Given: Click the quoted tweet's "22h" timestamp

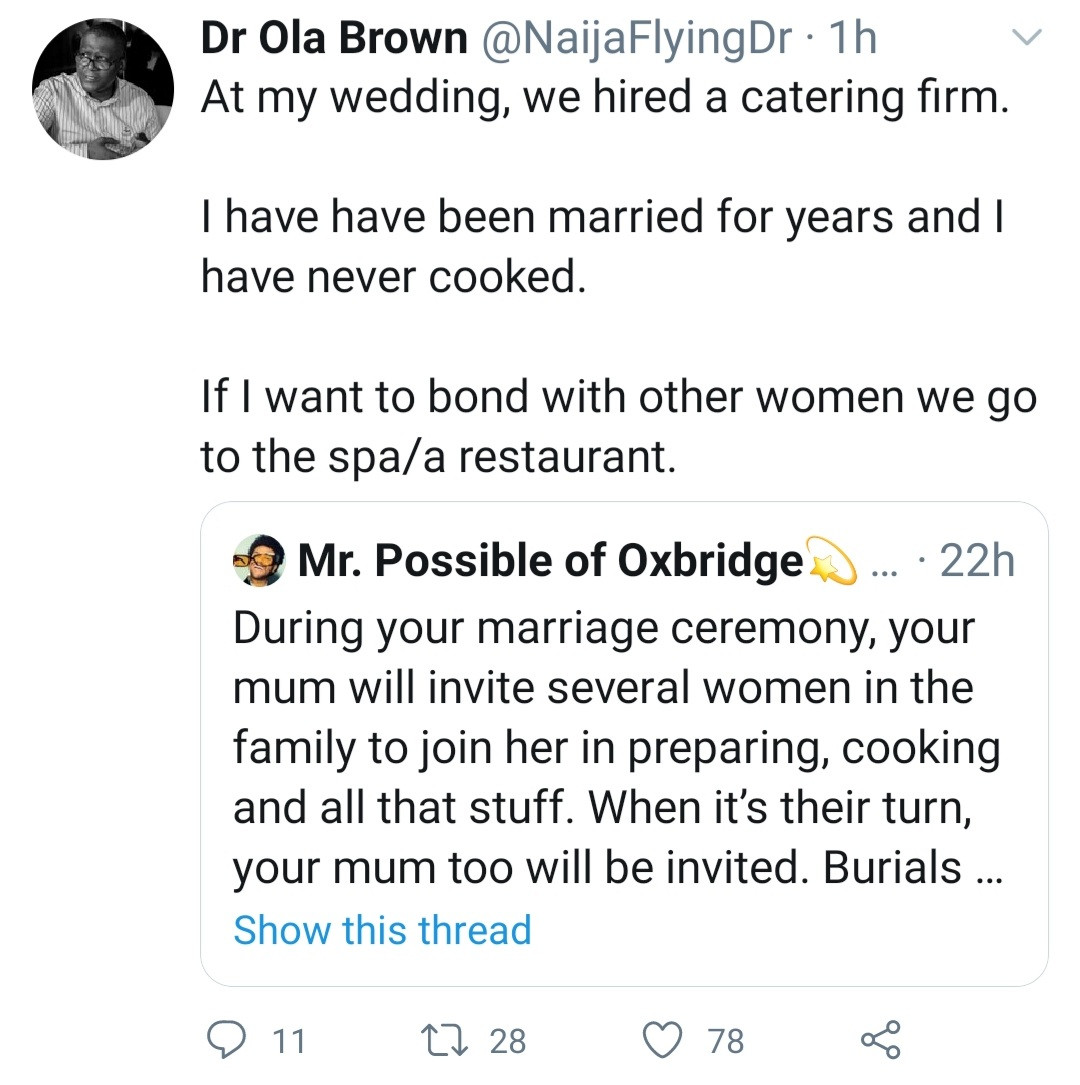Looking at the screenshot, I should pos(977,563).
